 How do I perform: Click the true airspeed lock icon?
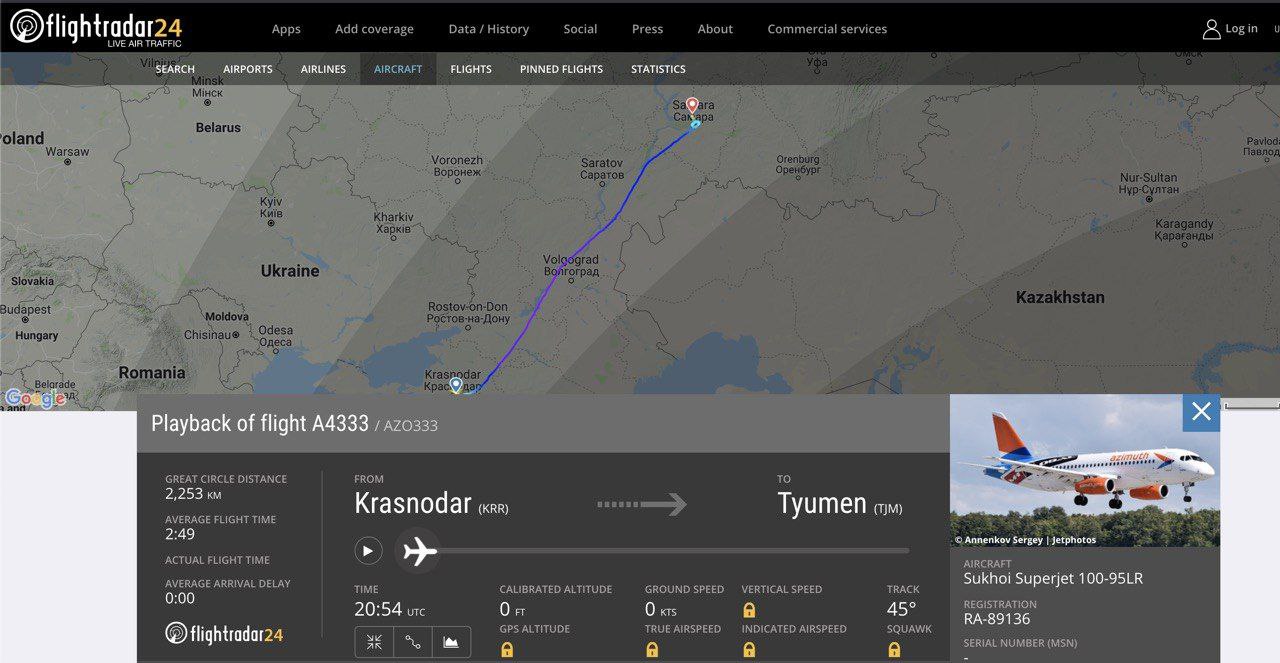[x=652, y=650]
